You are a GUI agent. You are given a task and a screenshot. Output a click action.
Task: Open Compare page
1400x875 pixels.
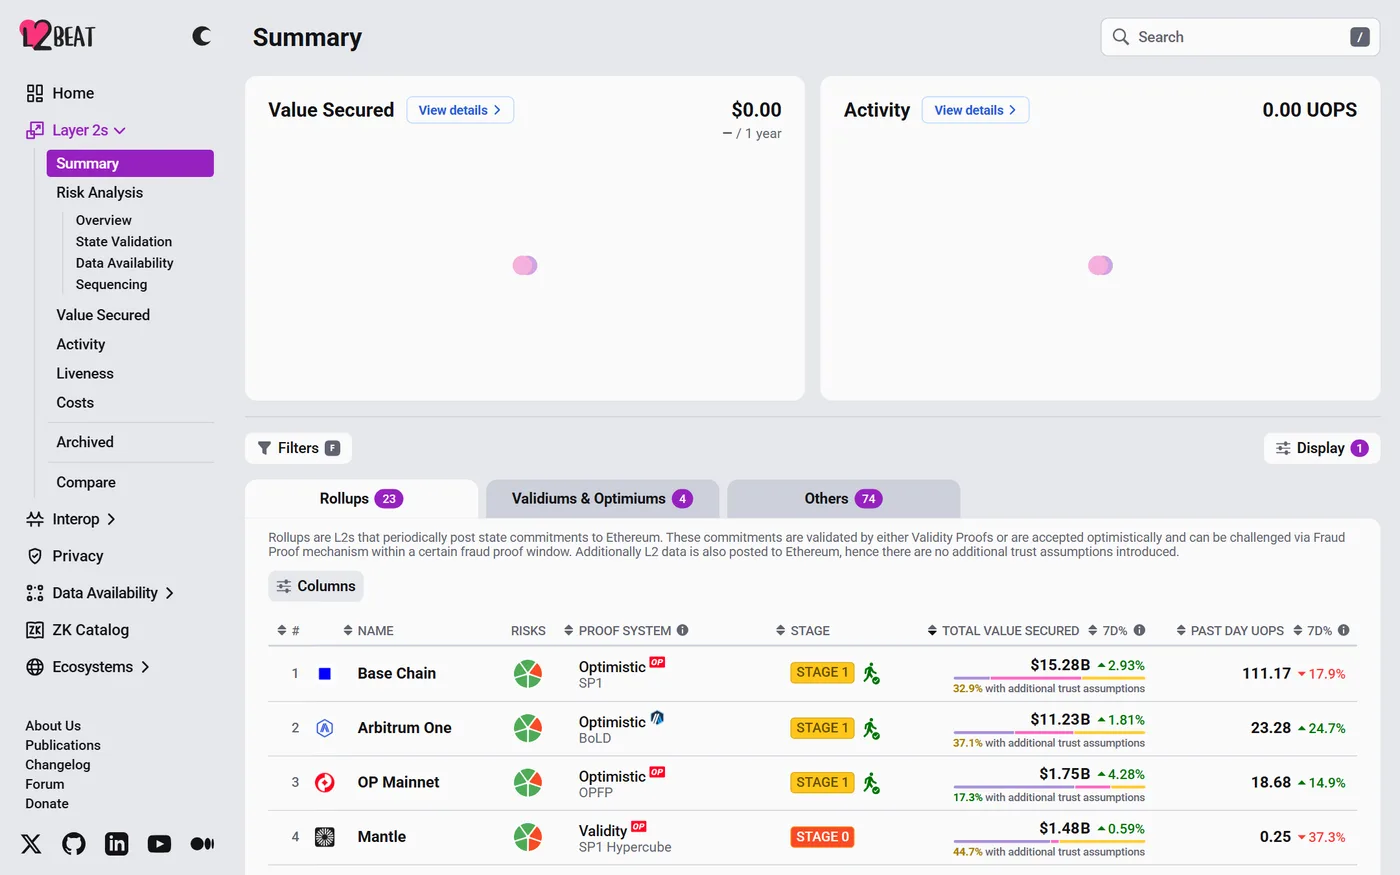(x=86, y=482)
